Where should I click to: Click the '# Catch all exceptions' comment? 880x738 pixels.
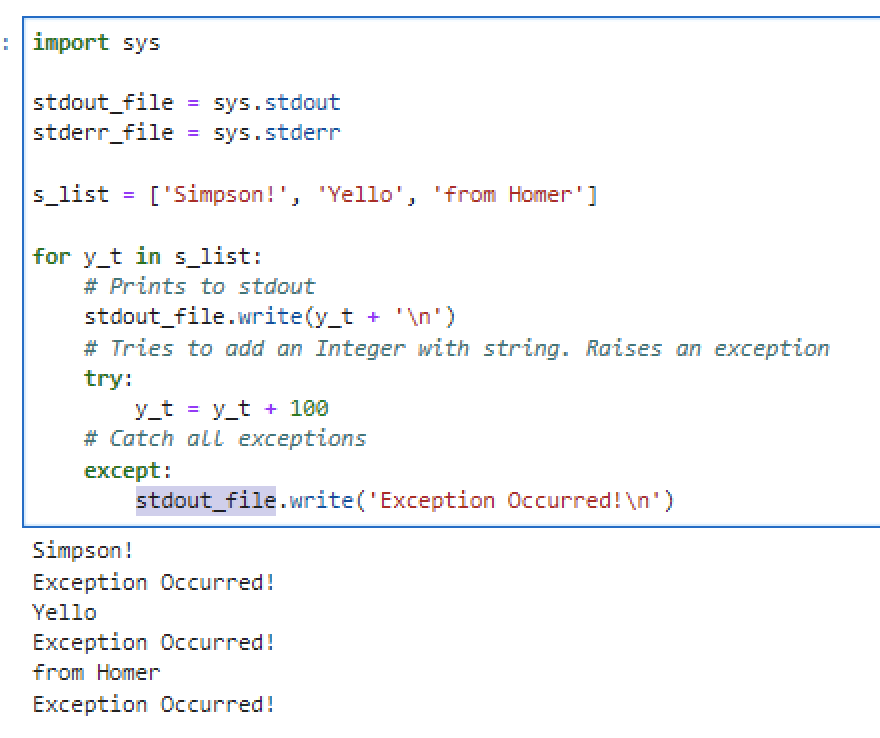(x=225, y=439)
